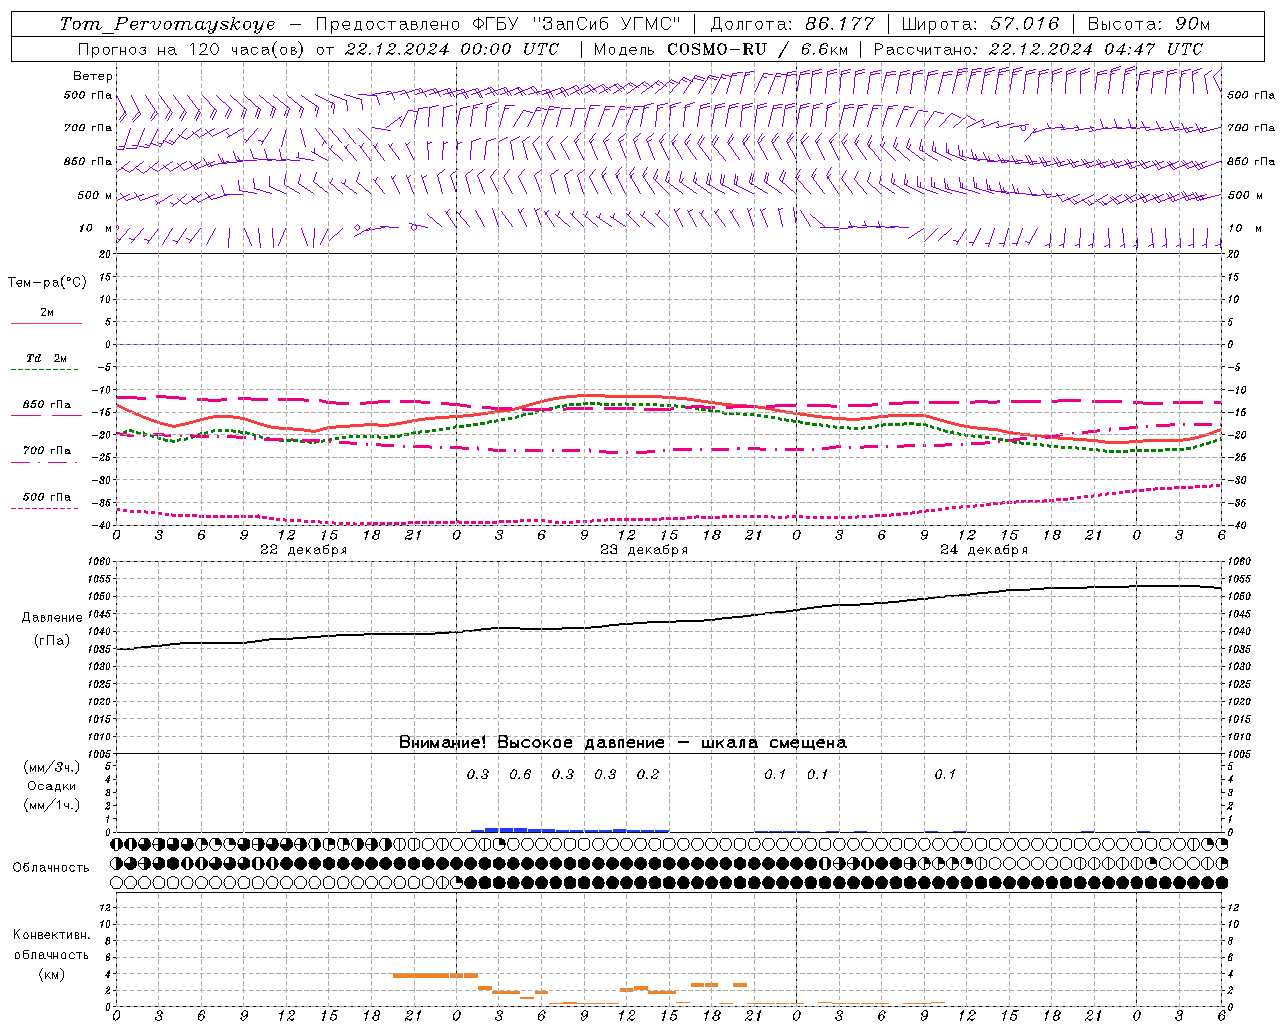Select the Осадки precipitation label
The image size is (1280, 1024).
point(52,786)
